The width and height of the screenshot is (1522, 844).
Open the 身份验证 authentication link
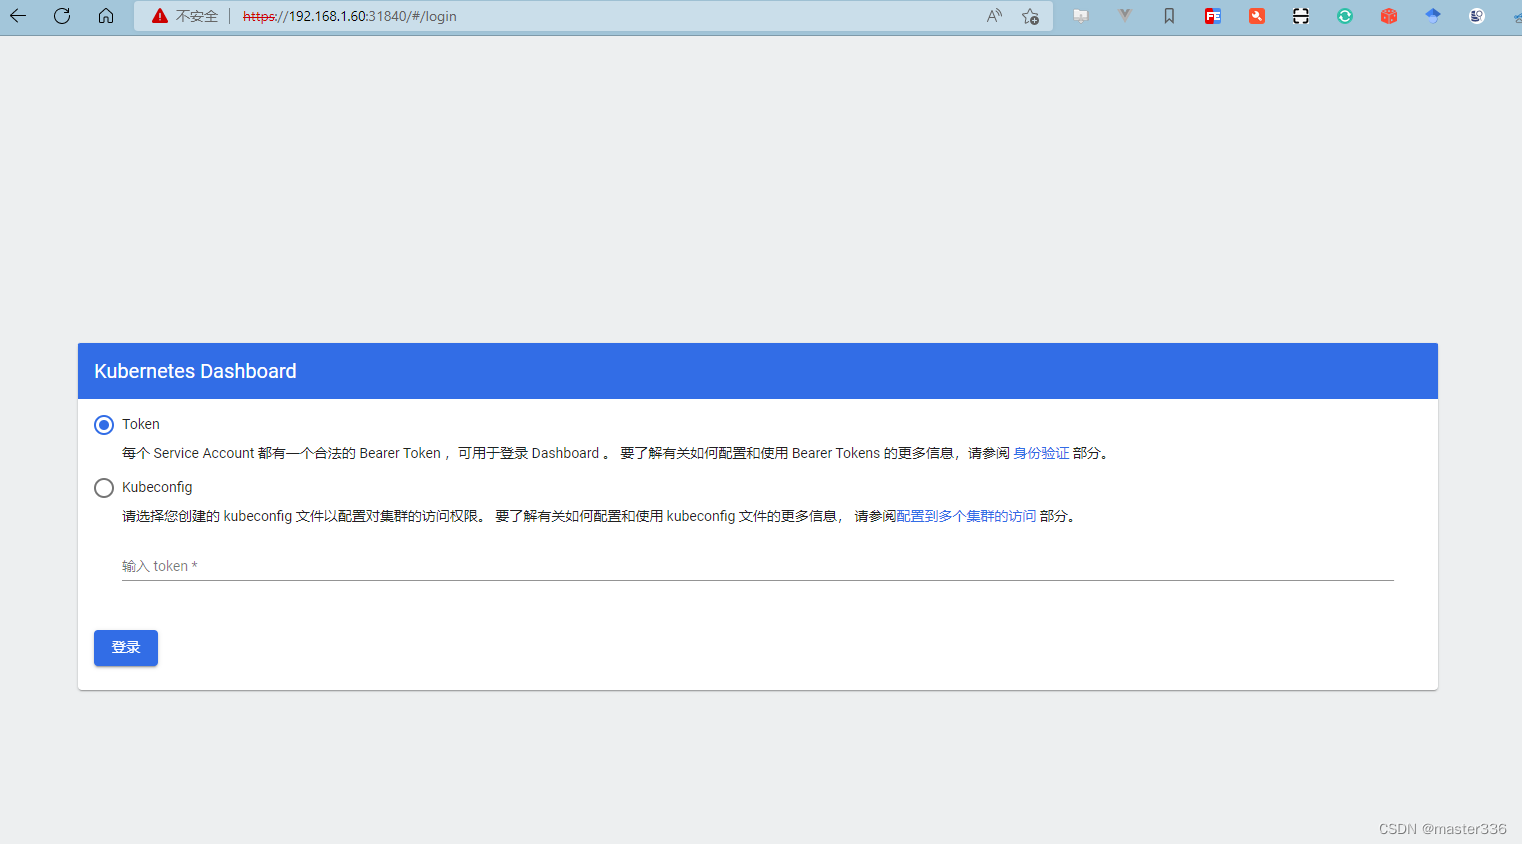click(1041, 453)
